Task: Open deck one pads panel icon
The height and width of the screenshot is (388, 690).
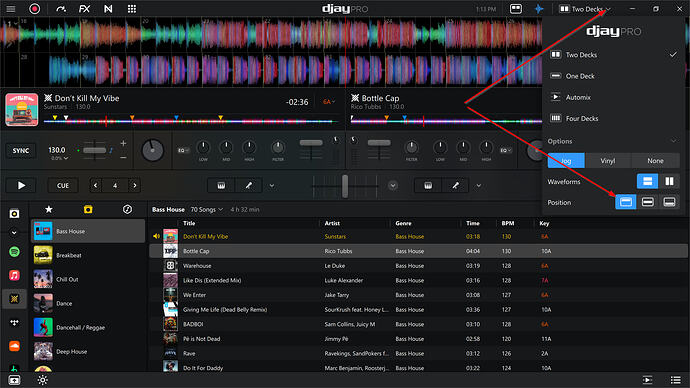Action: [x=221, y=186]
